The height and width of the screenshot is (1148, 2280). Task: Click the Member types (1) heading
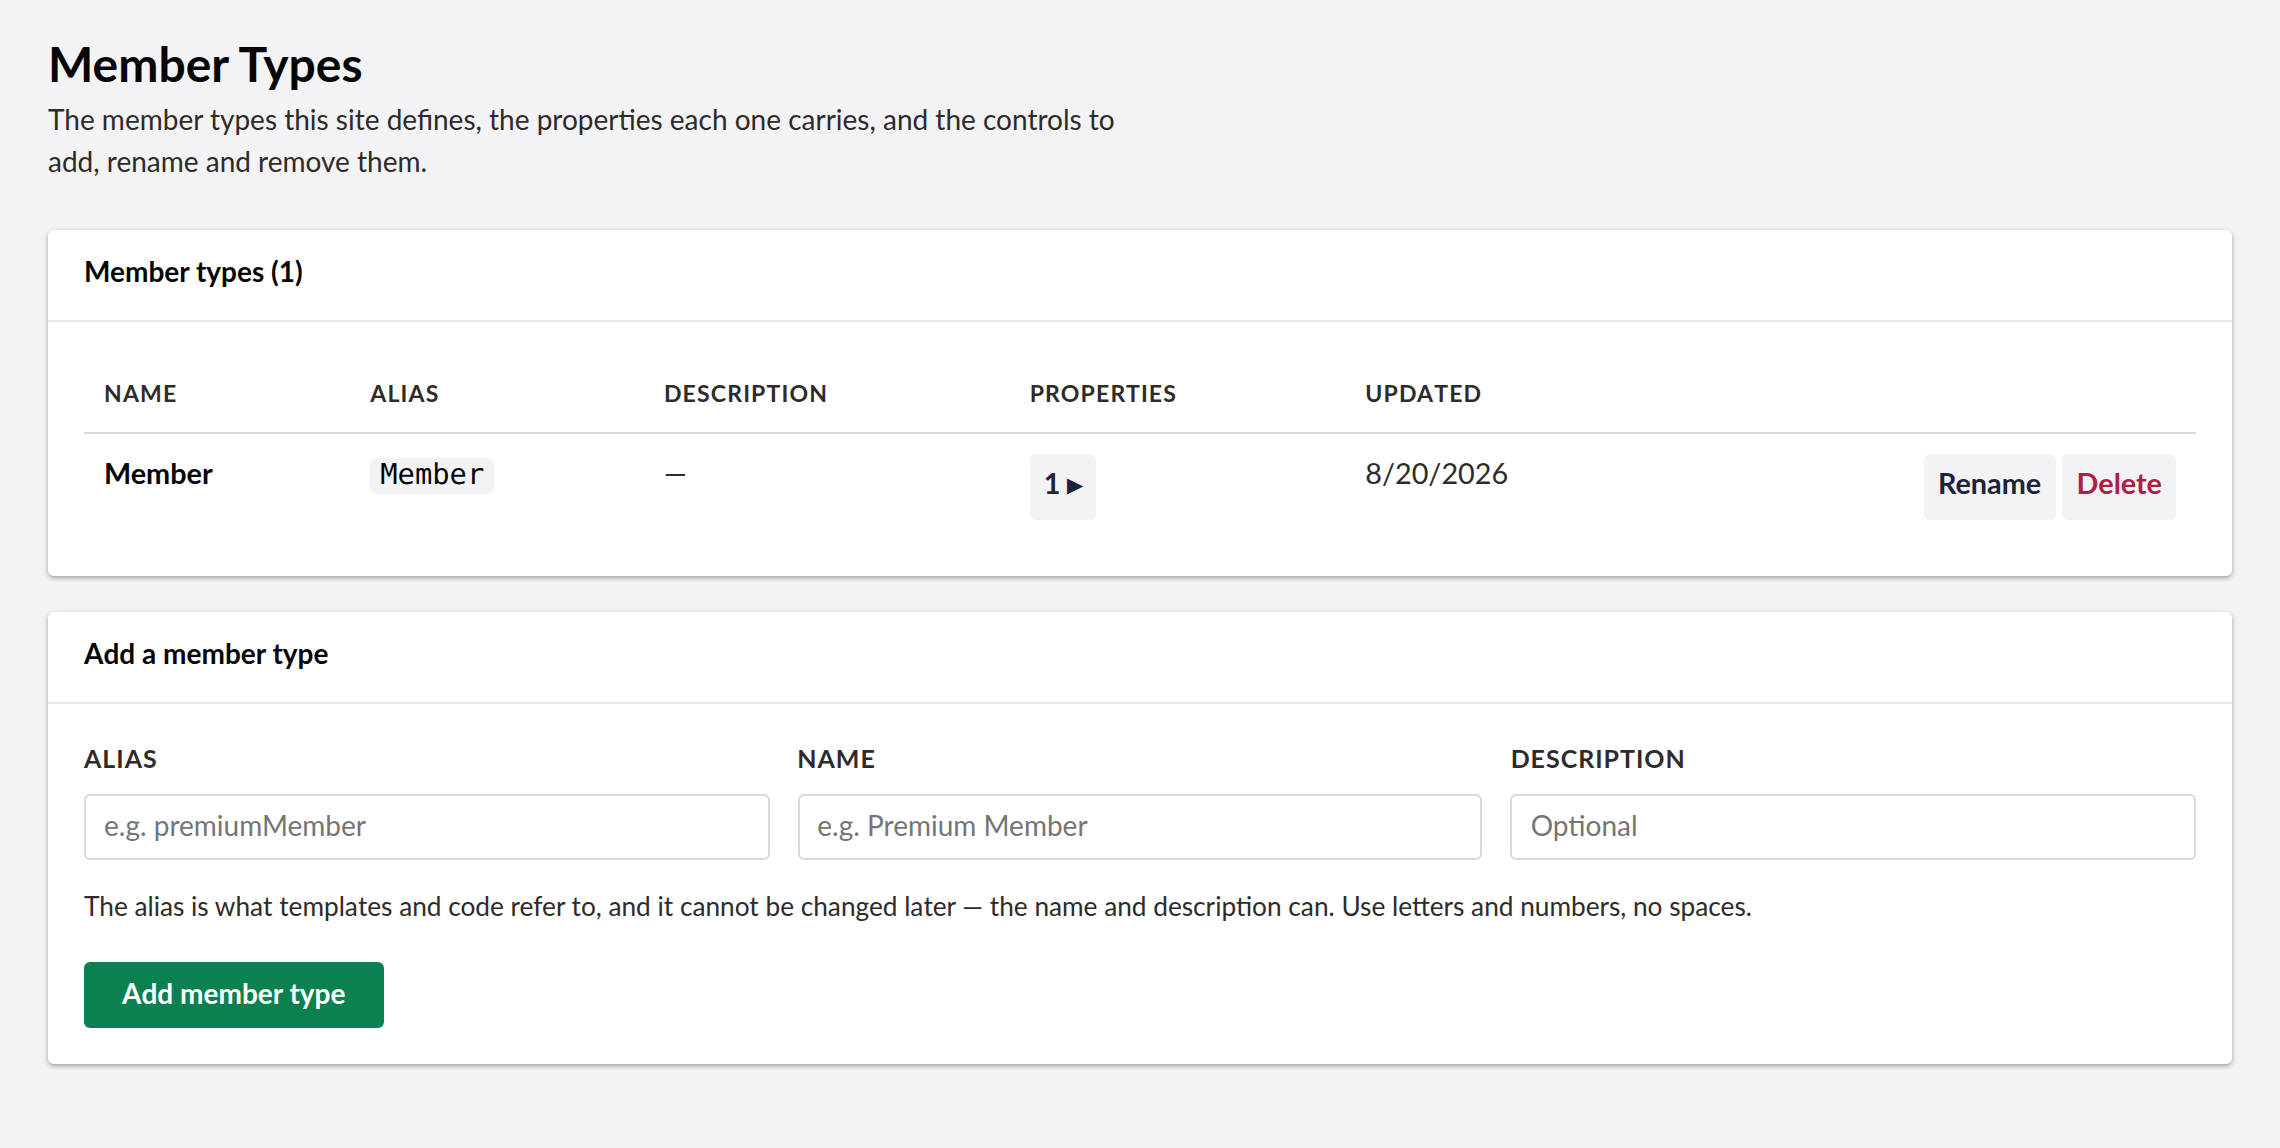[194, 272]
